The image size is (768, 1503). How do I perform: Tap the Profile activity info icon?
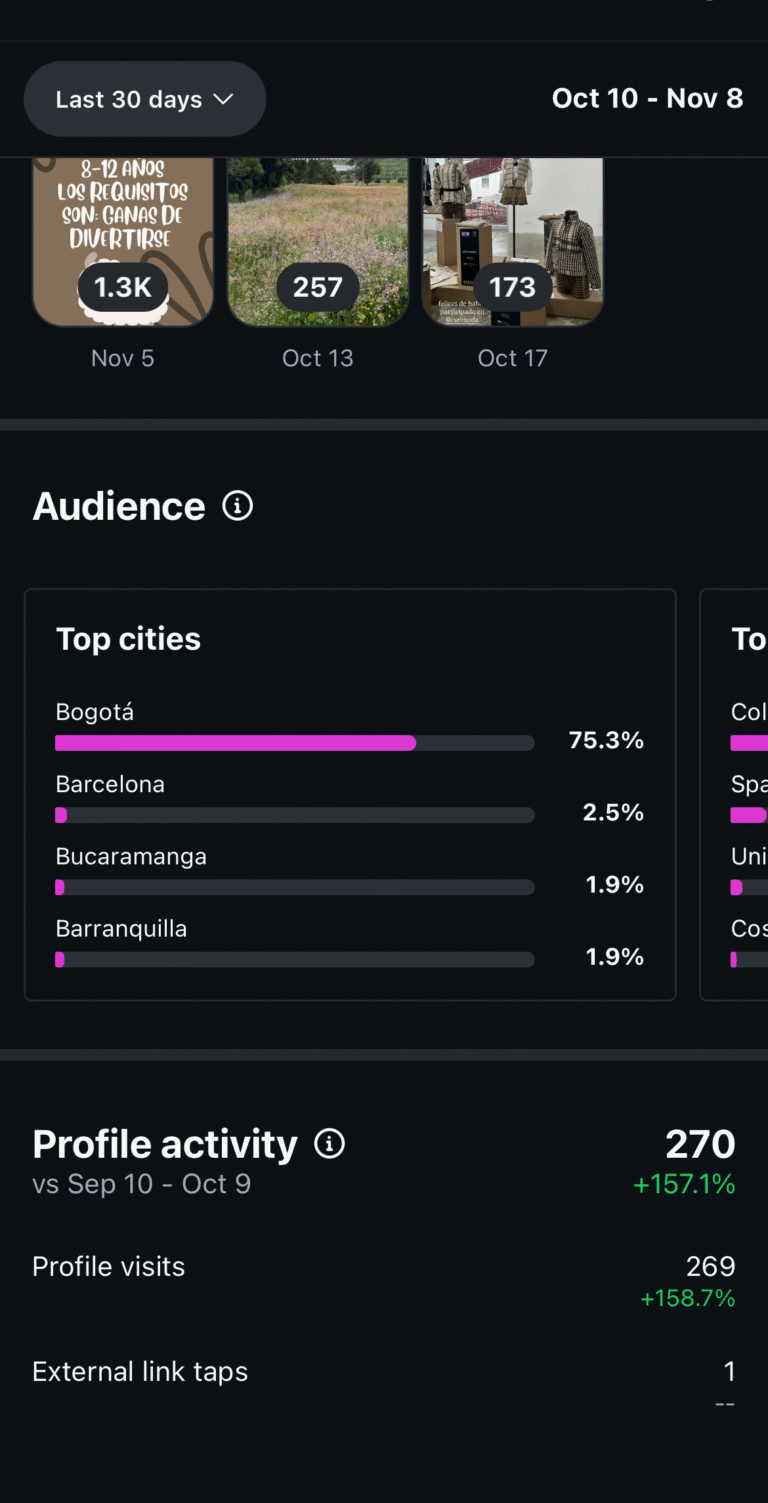click(330, 1144)
